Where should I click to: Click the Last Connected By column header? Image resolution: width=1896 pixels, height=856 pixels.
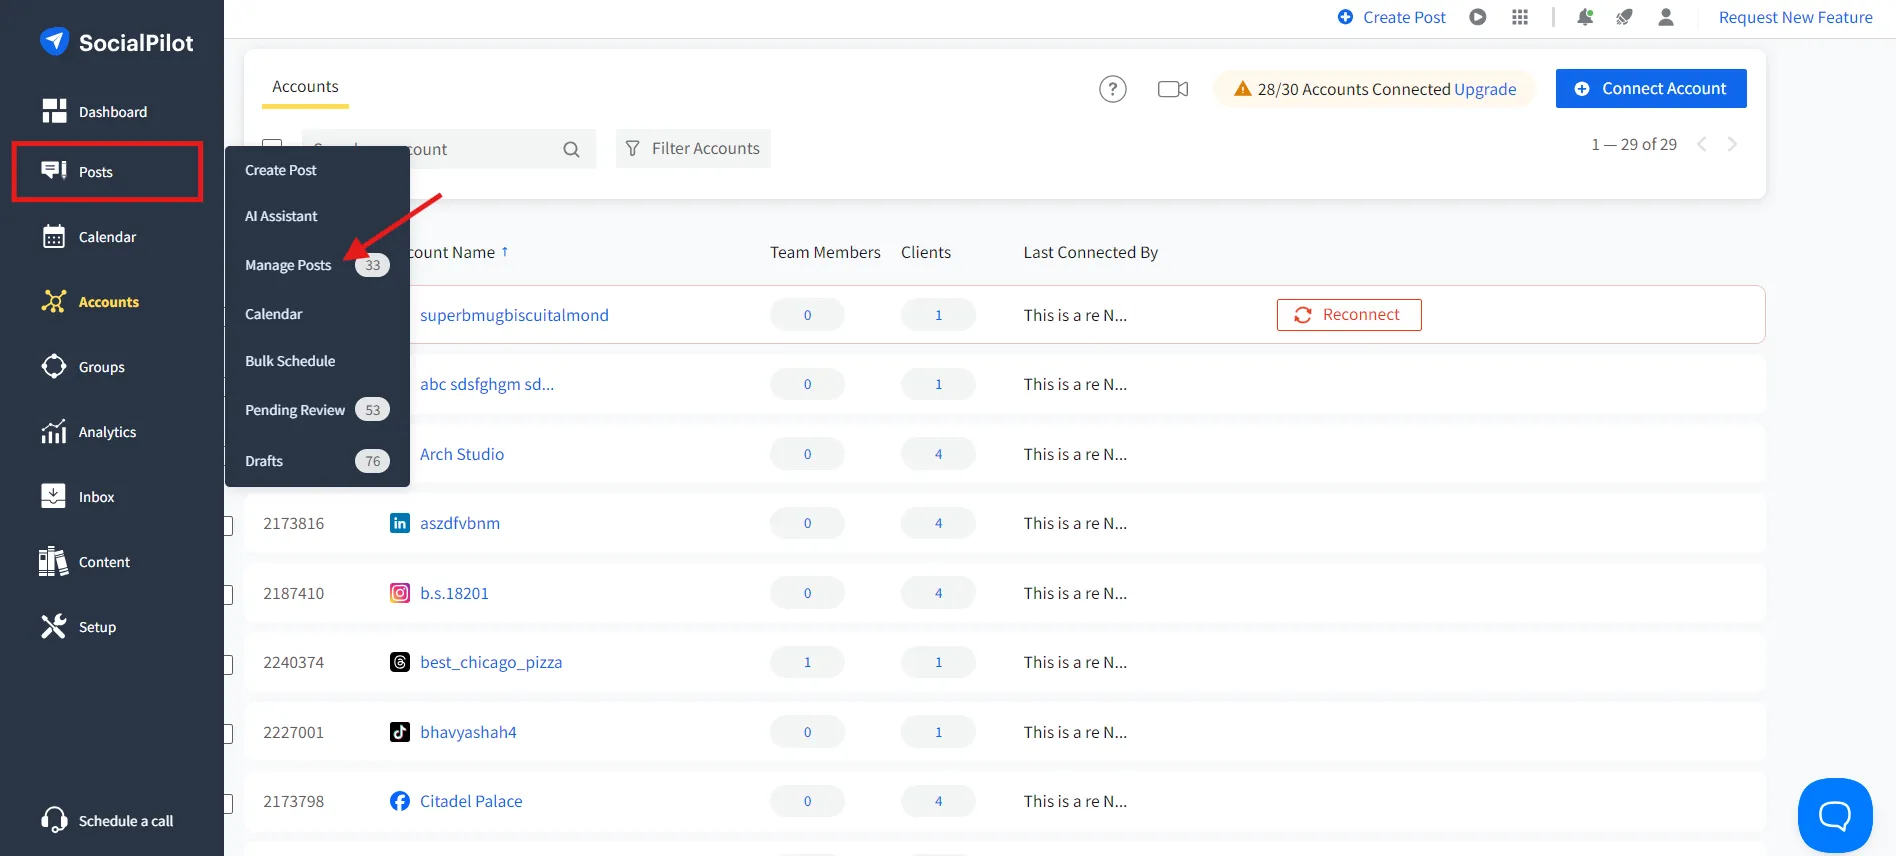[x=1090, y=252]
